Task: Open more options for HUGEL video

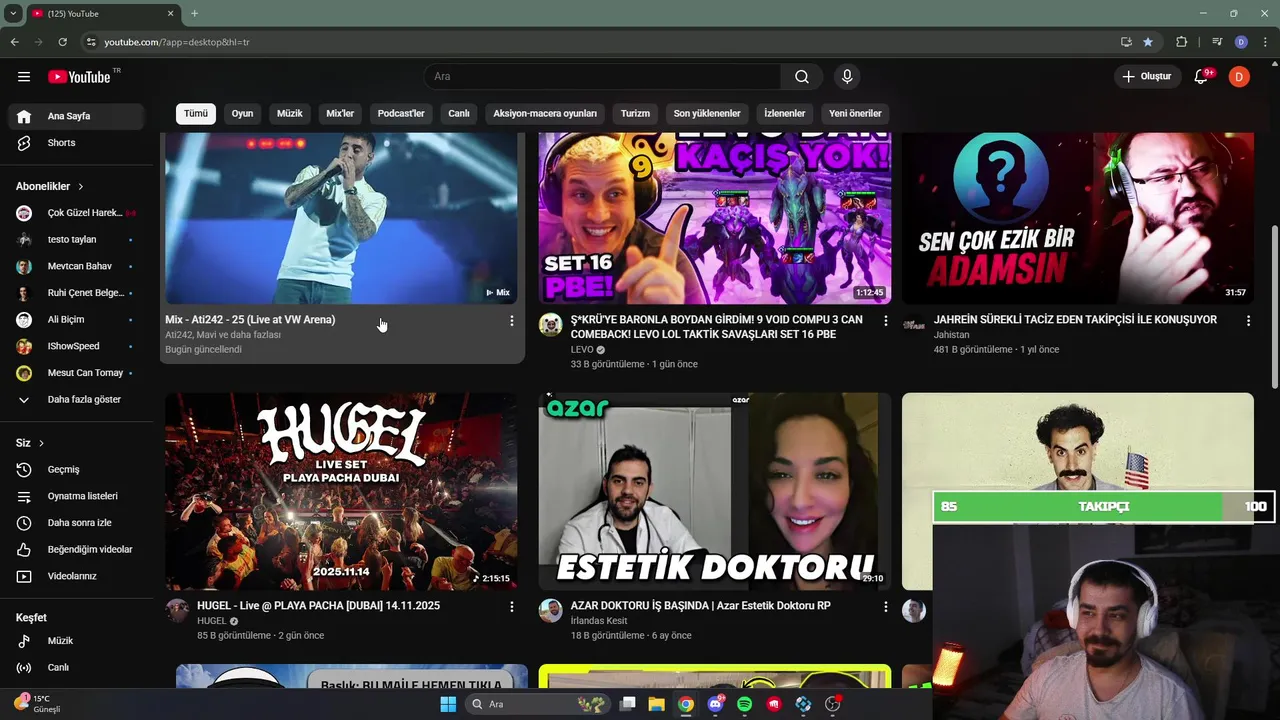Action: tap(512, 607)
